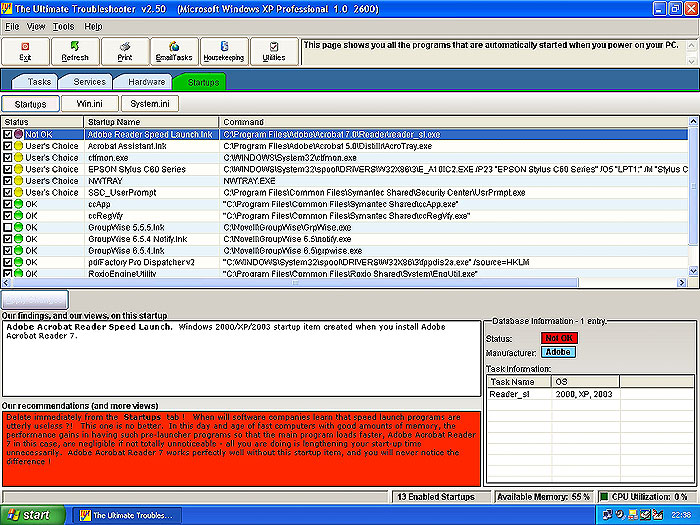Click the title bar application icon

pyautogui.click(x=7, y=8)
